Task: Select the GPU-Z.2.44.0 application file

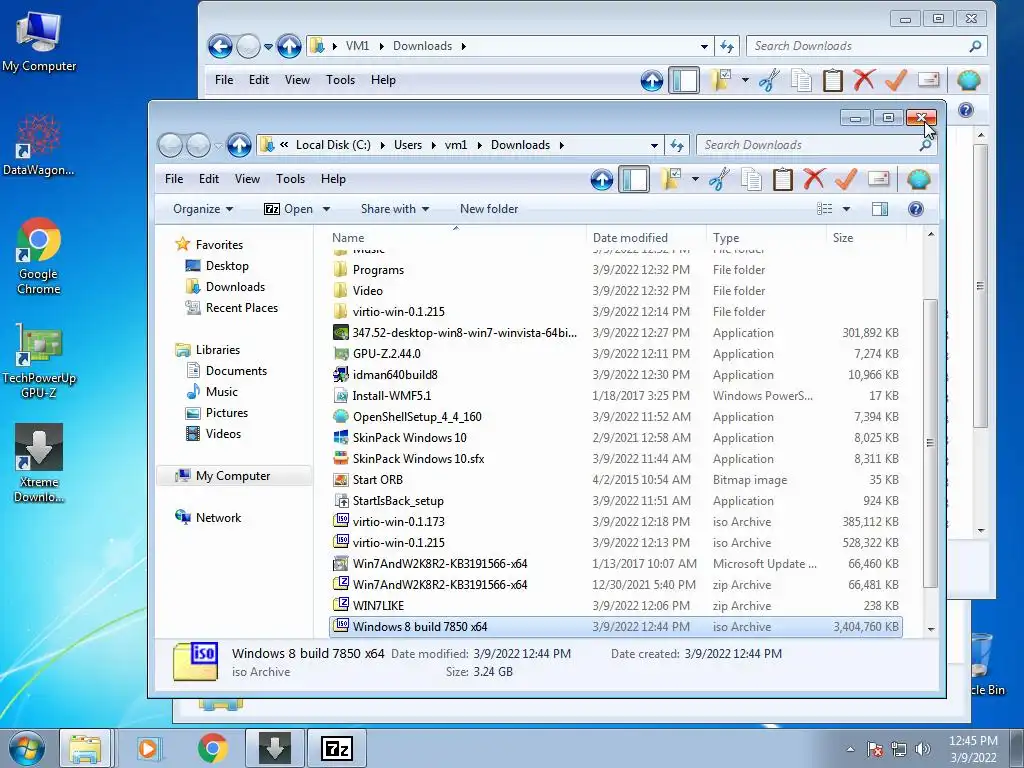Action: point(616,354)
